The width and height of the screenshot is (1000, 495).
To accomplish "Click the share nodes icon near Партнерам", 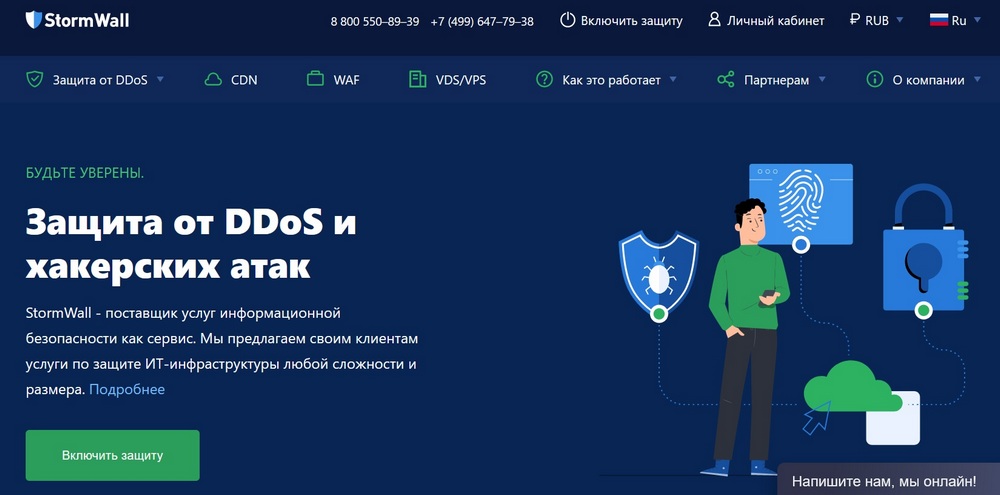I will 726,80.
